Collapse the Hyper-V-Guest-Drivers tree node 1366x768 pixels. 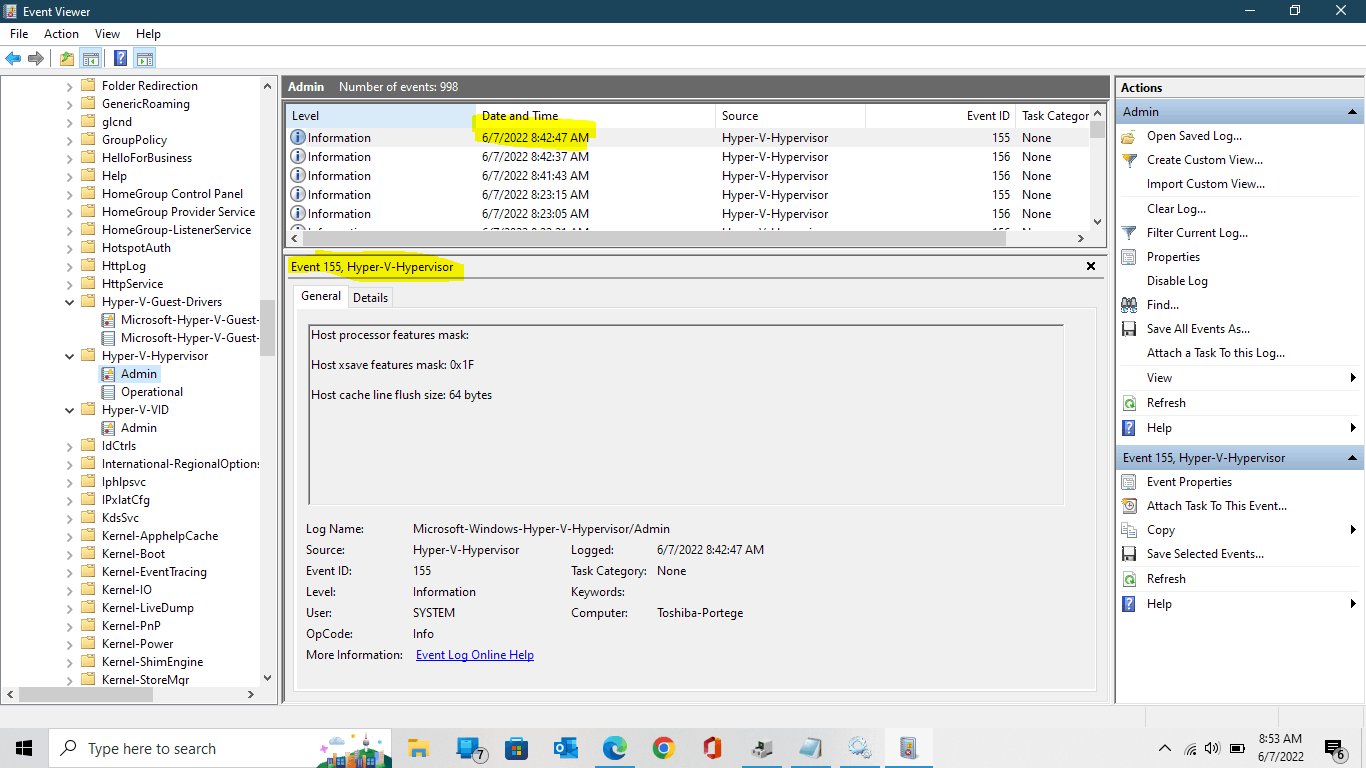(x=69, y=302)
